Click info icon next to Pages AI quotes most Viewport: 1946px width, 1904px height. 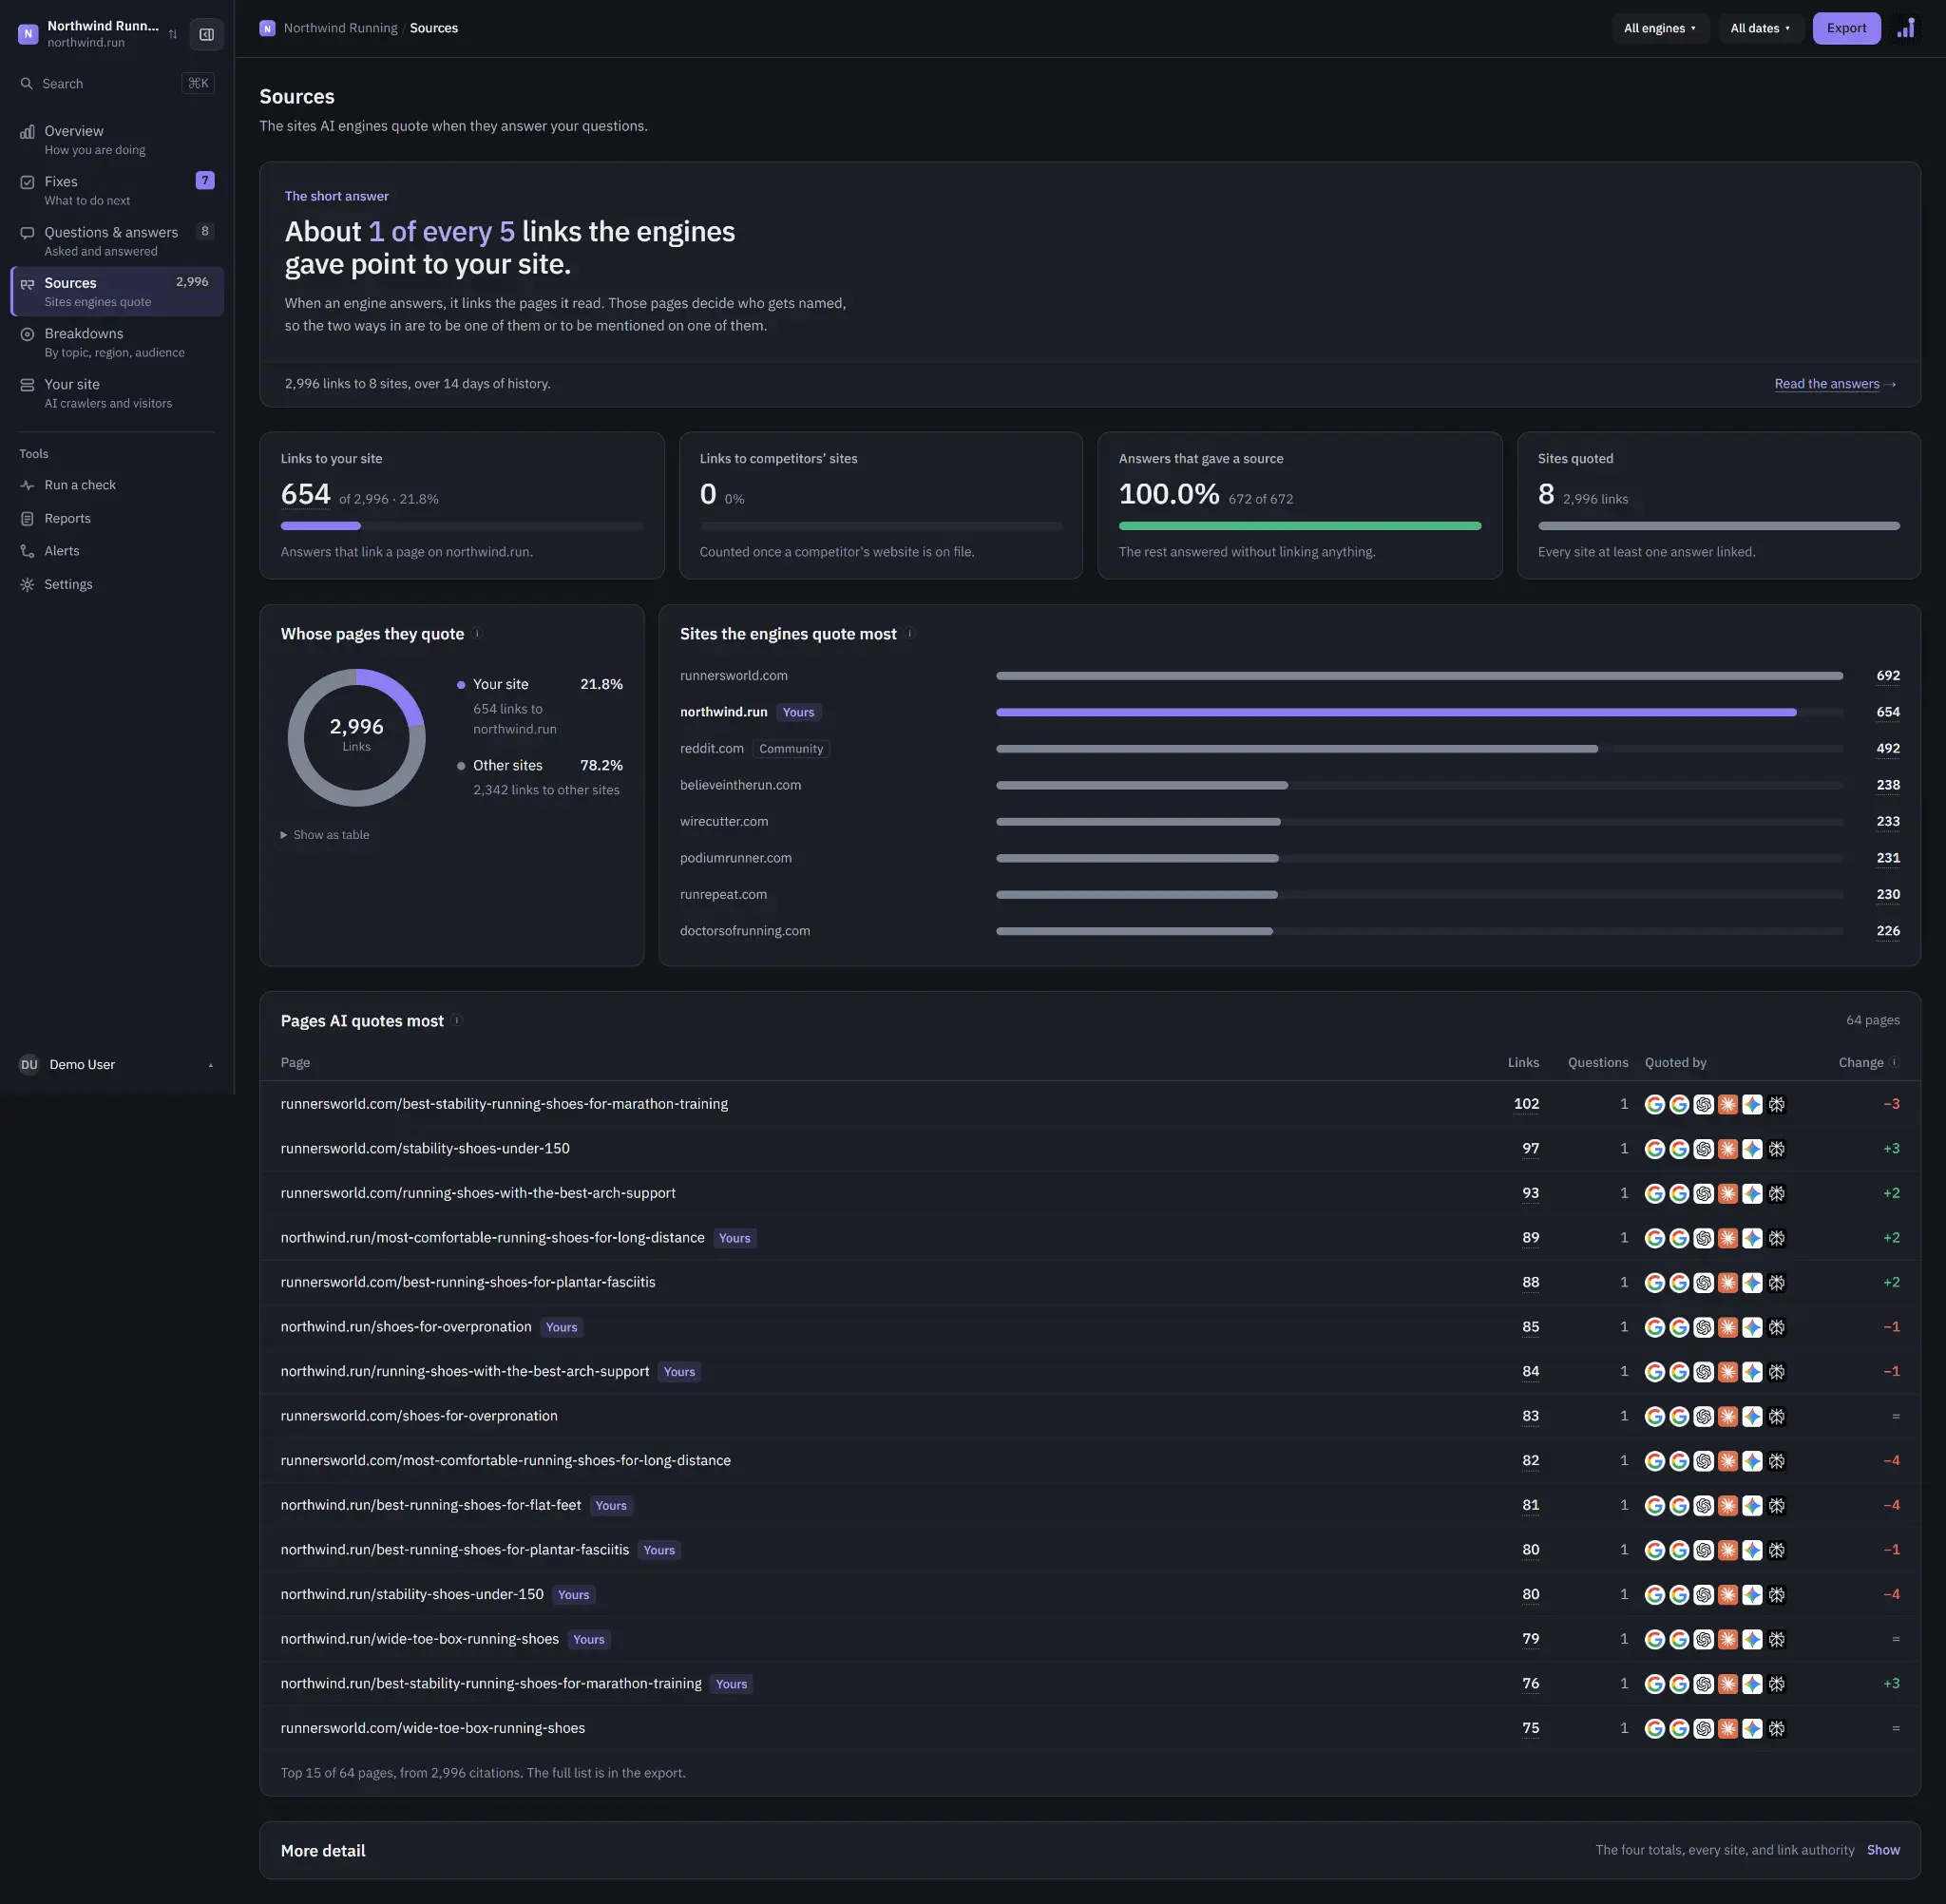457,1020
